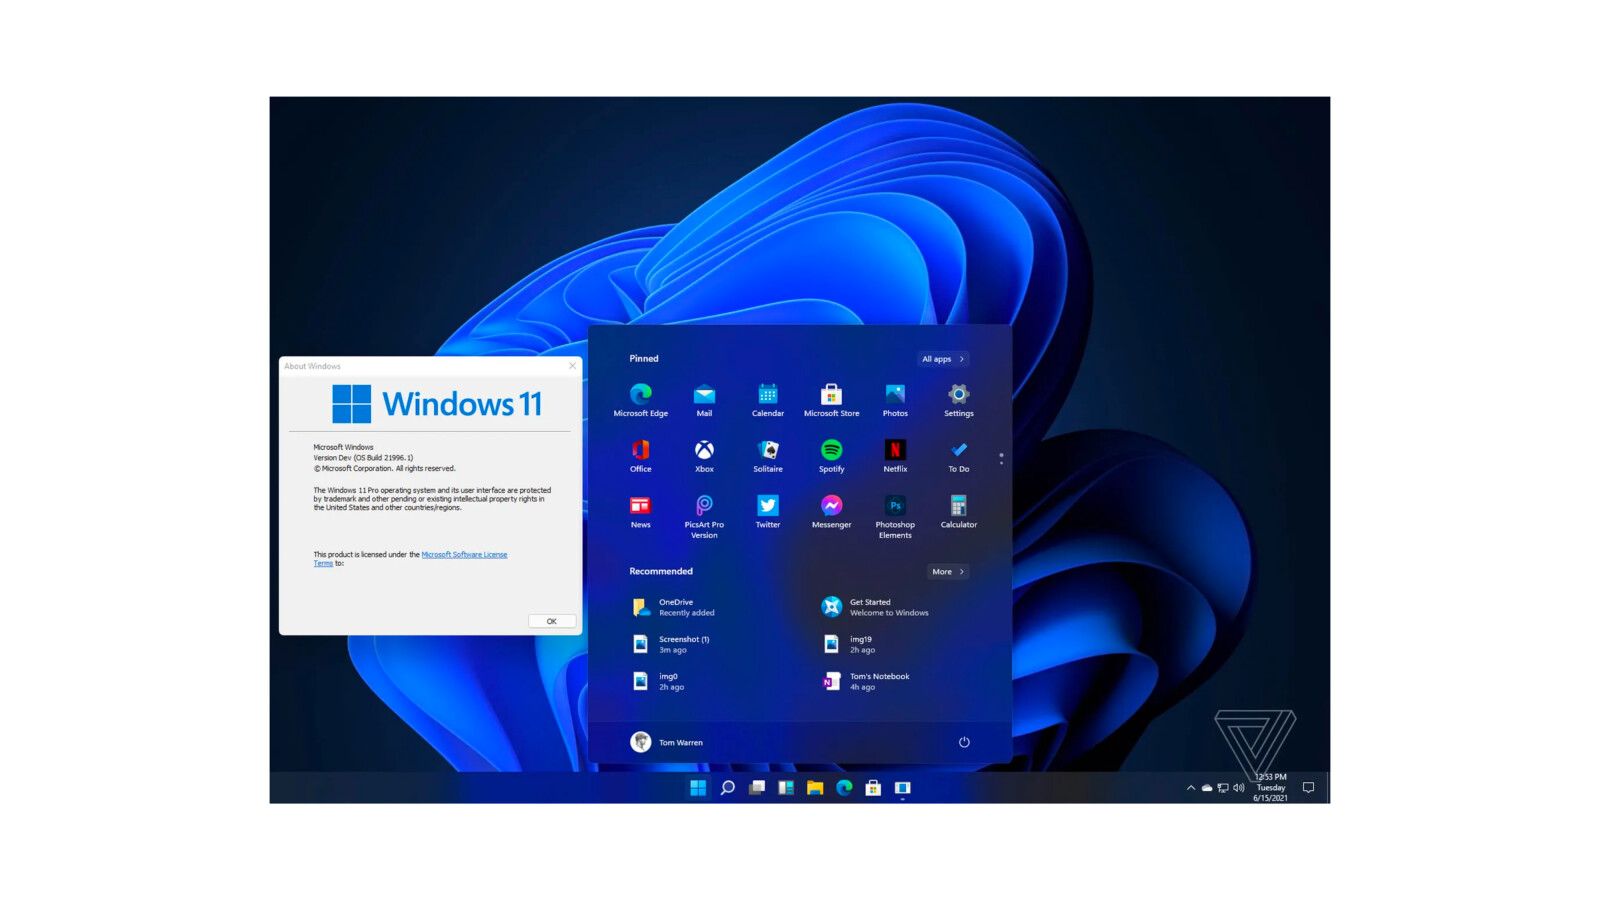The height and width of the screenshot is (900, 1600).
Task: Open File Explorer from the taskbar
Action: [x=815, y=788]
